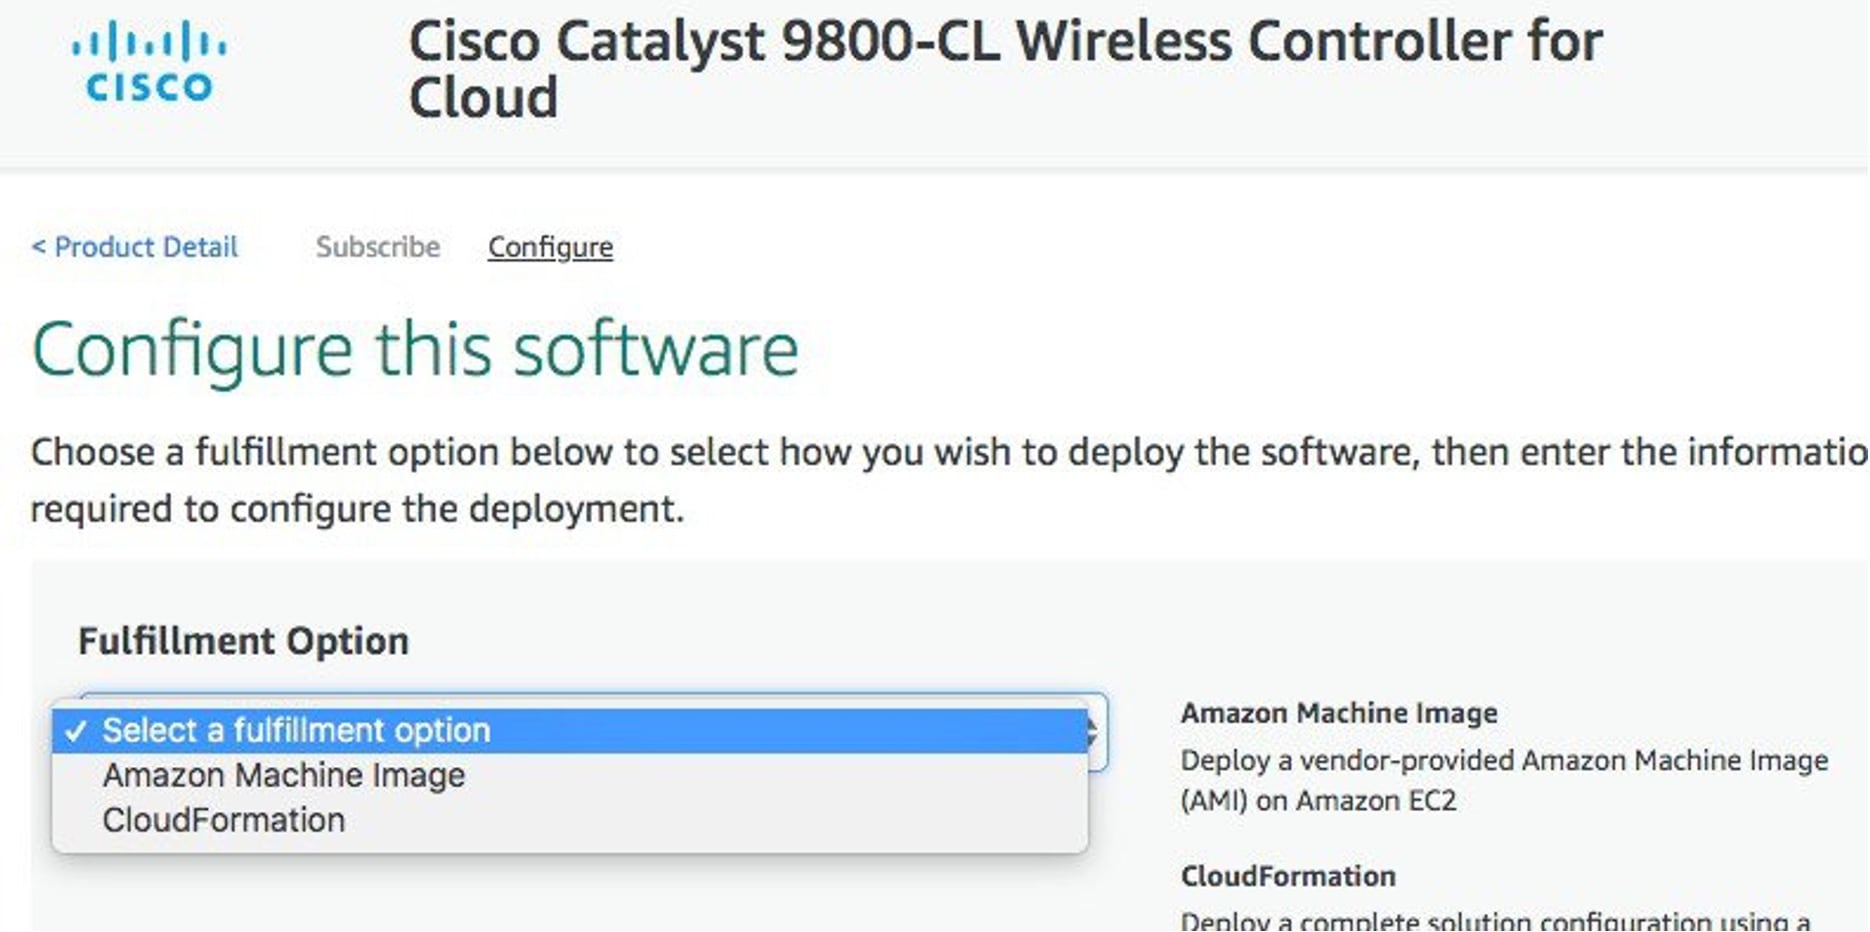This screenshot has height=932, width=1870.
Task: Click the '(AMI) on Amazon EC2' text line
Action: click(x=1317, y=801)
